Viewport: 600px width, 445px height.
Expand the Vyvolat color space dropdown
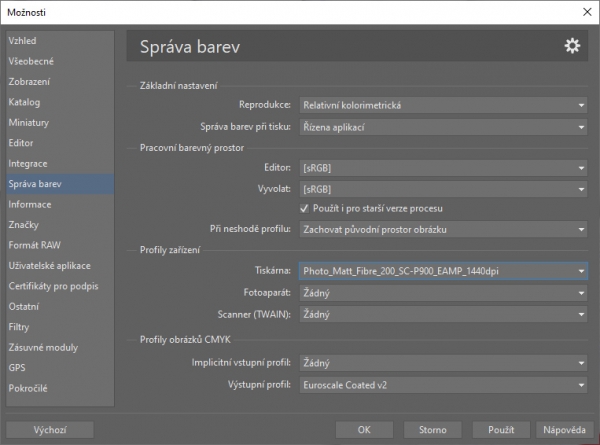click(443, 189)
